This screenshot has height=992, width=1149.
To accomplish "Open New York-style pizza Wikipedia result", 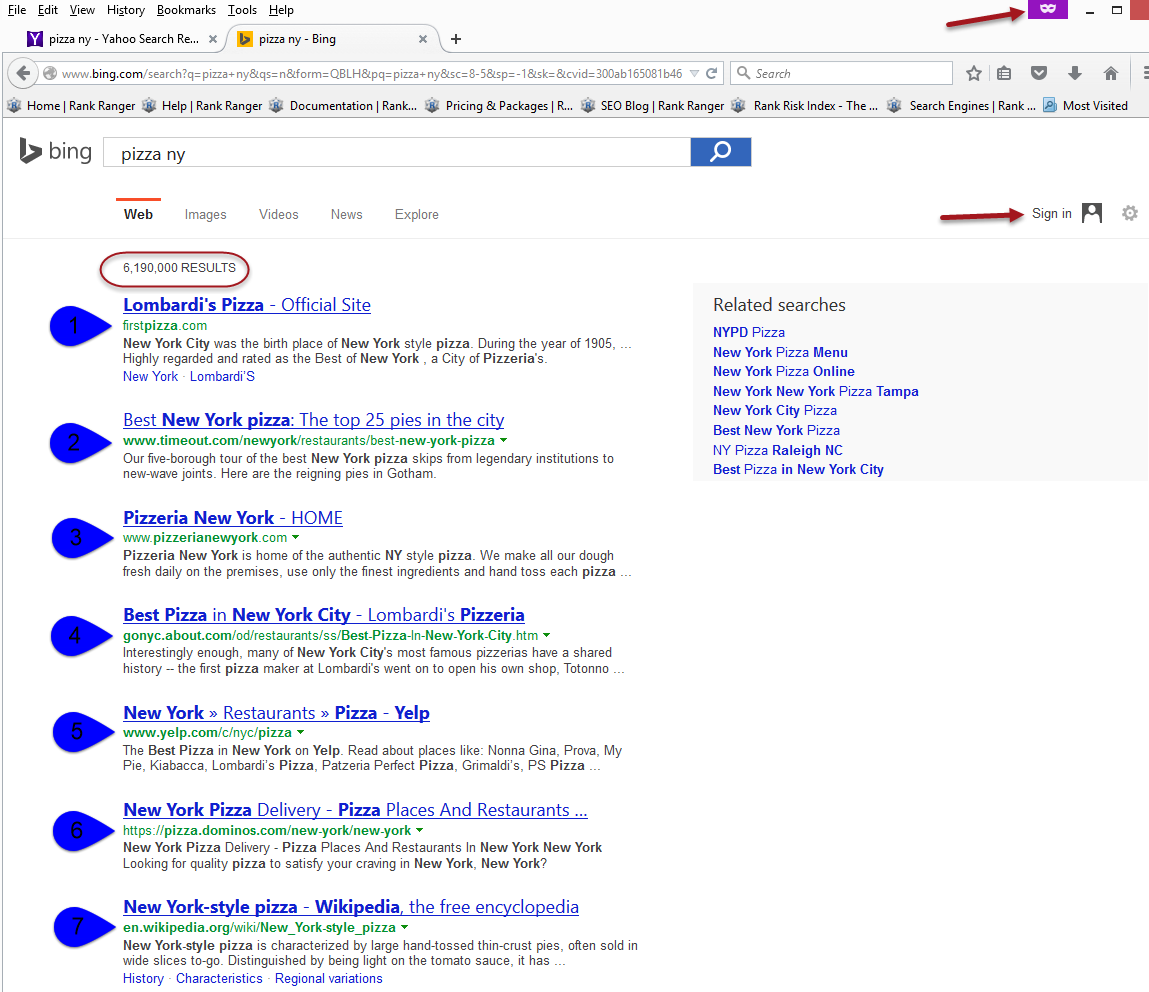I will [x=351, y=907].
